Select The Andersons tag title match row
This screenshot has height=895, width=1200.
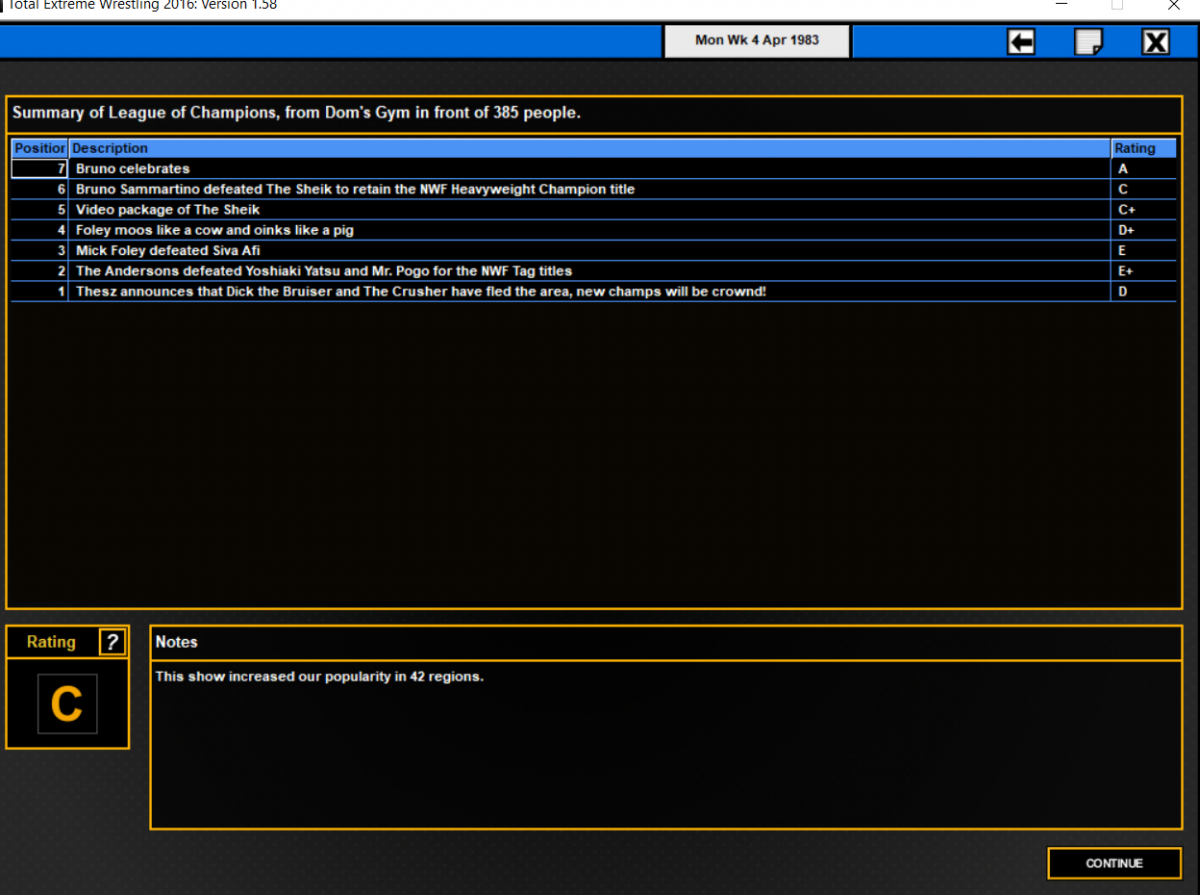point(593,271)
